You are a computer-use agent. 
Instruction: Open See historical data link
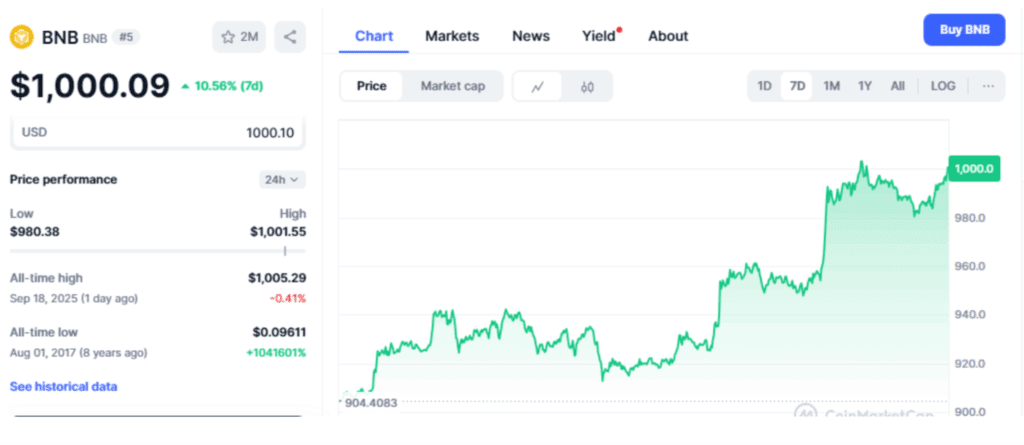(x=63, y=386)
